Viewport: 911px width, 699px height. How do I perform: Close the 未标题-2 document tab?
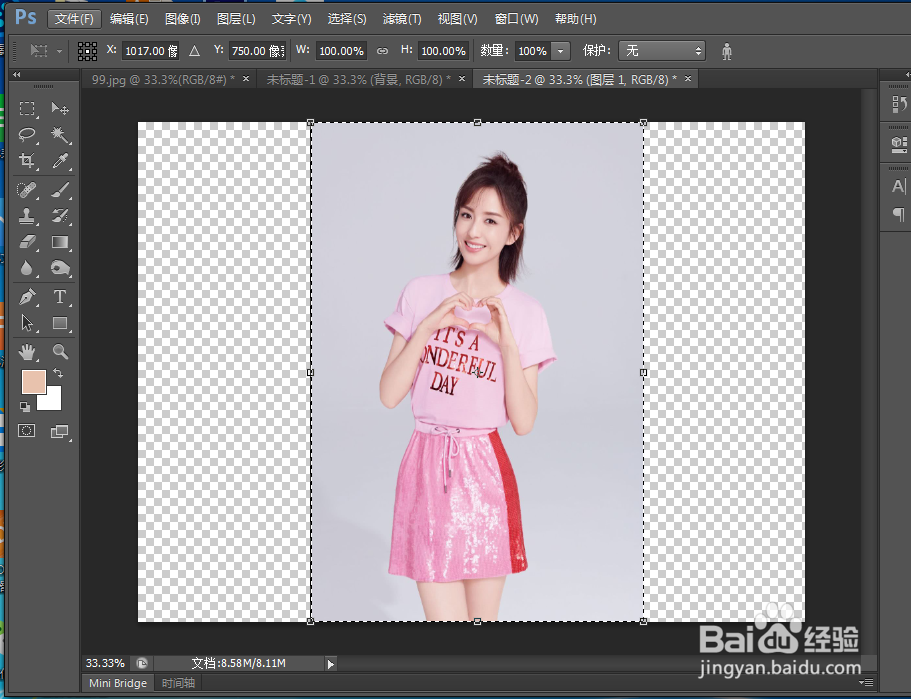tap(688, 78)
